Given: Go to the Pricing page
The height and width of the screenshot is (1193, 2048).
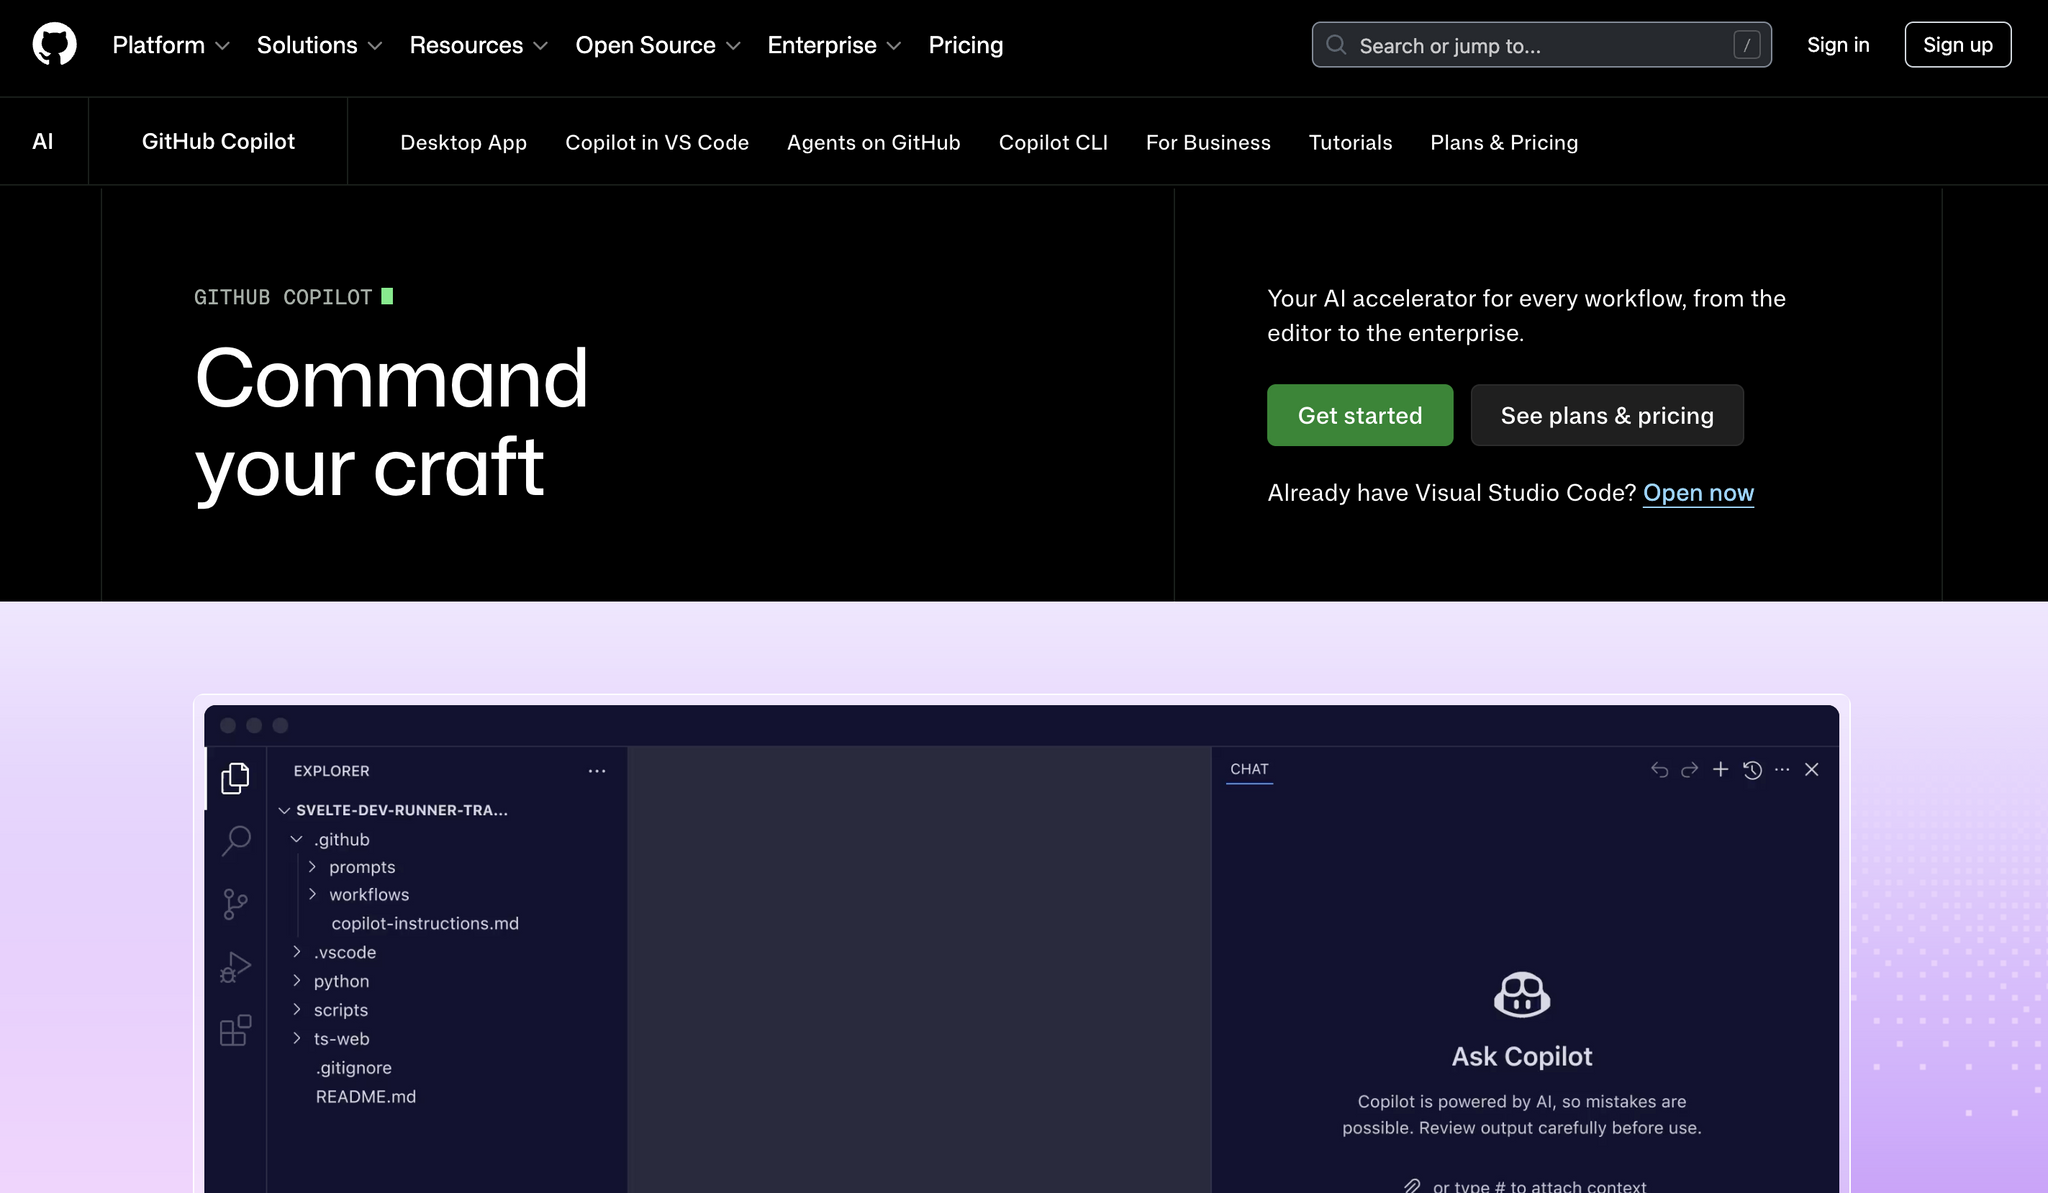Looking at the screenshot, I should pos(965,45).
